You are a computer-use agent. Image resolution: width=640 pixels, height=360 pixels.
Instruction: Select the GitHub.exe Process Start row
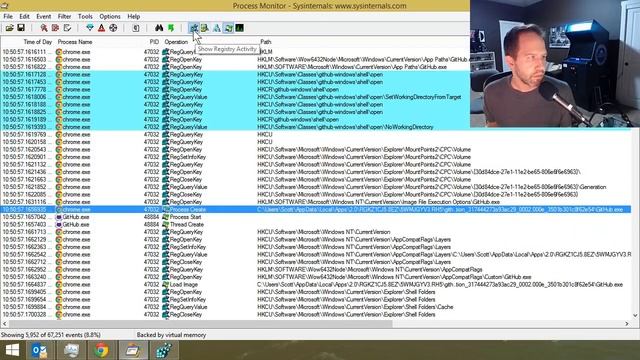[316, 217]
